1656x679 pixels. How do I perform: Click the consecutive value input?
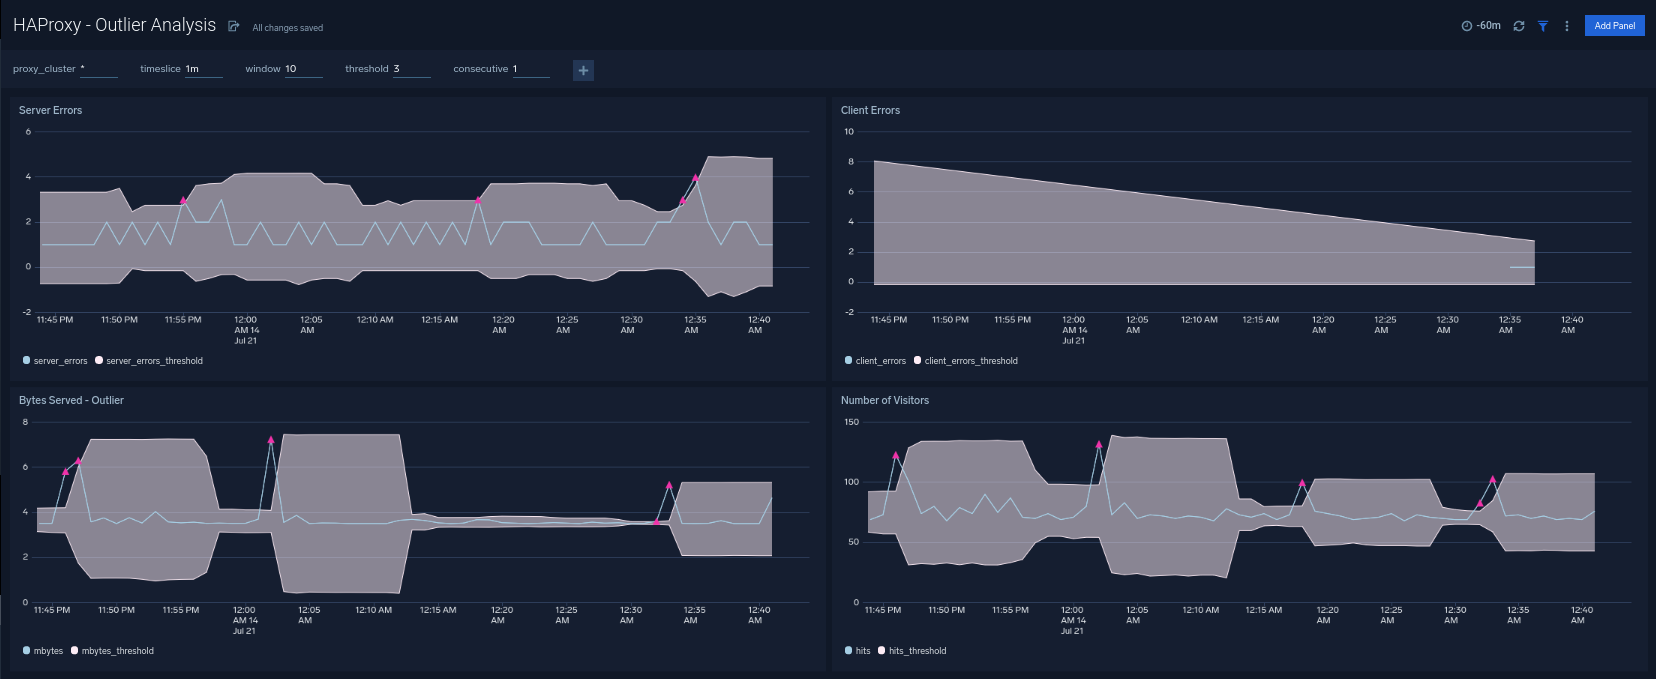click(x=530, y=69)
